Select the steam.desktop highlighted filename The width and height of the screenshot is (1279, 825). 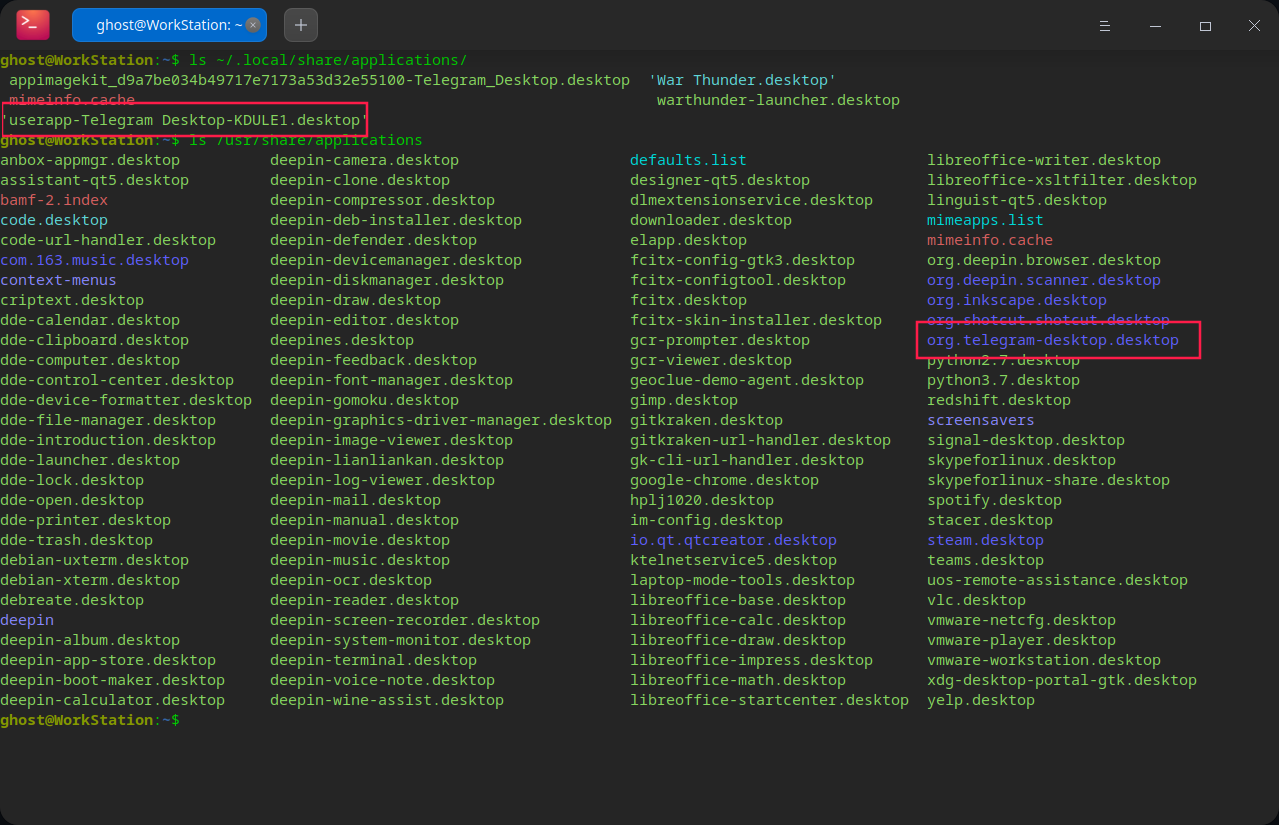[x=985, y=540]
